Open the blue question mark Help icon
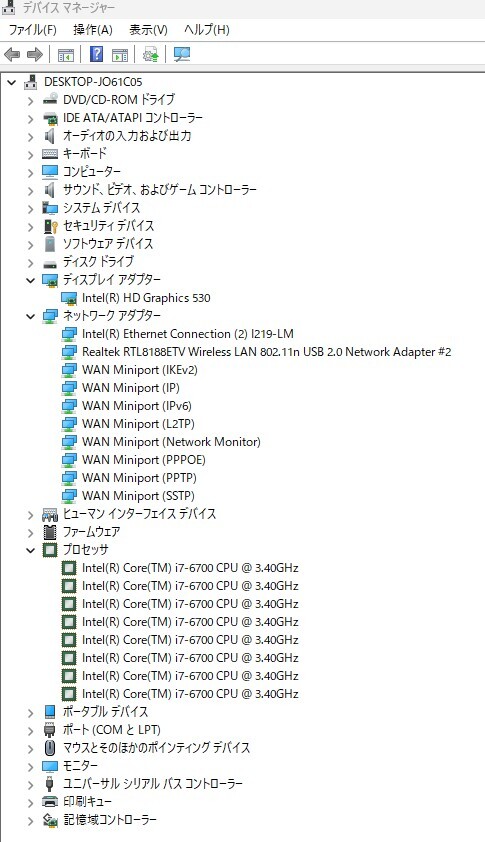 [x=96, y=54]
